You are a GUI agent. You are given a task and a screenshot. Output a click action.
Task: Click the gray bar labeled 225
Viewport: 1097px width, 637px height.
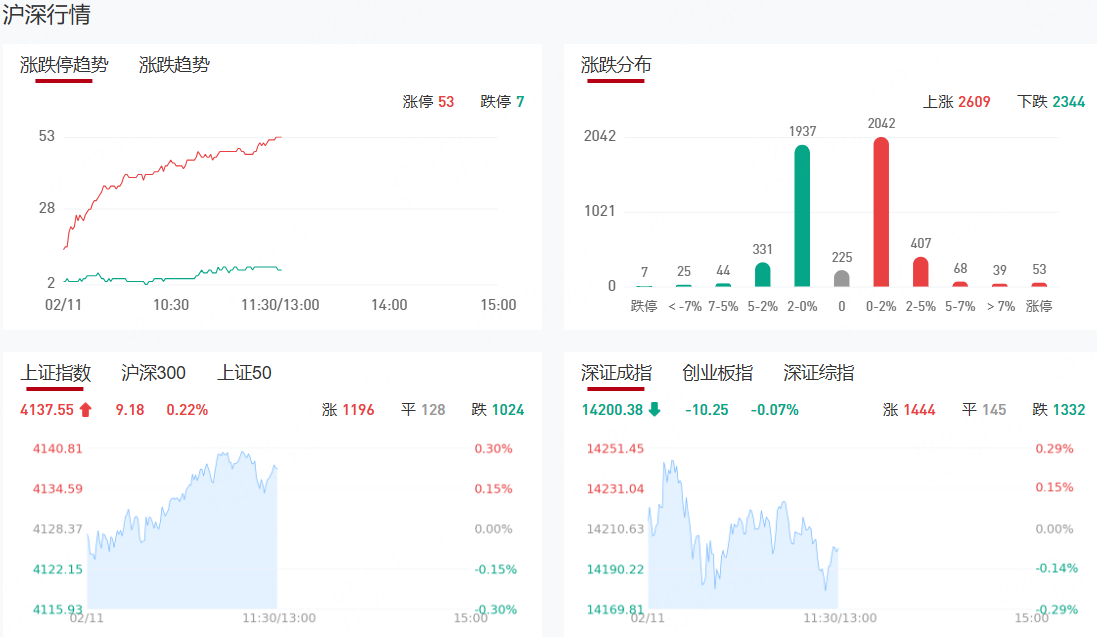tap(842, 278)
